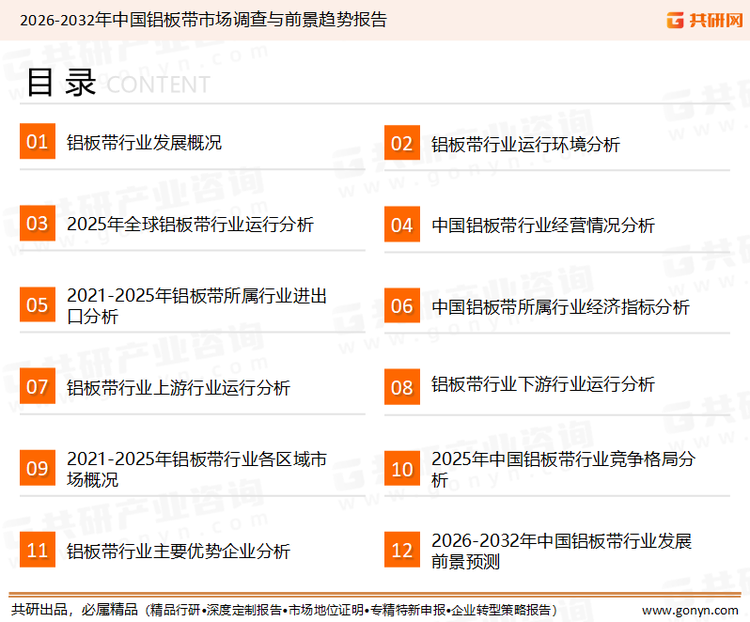750x622 pixels.
Task: Click the orange 08 number box
Action: click(402, 387)
